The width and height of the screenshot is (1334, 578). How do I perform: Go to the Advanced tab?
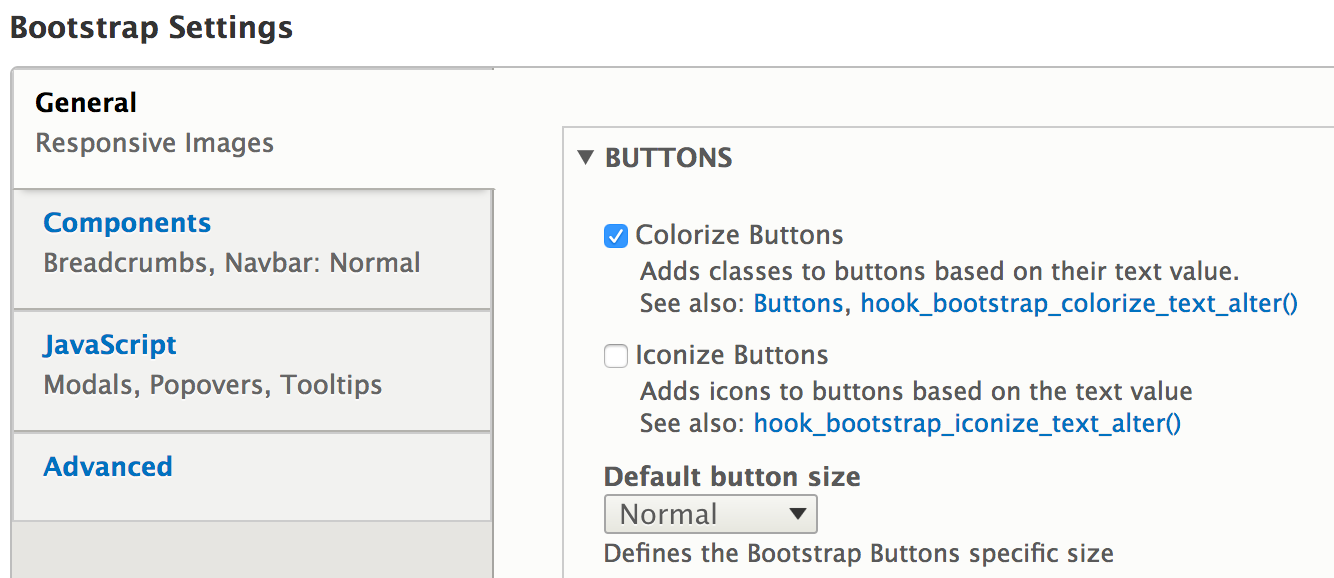108,467
